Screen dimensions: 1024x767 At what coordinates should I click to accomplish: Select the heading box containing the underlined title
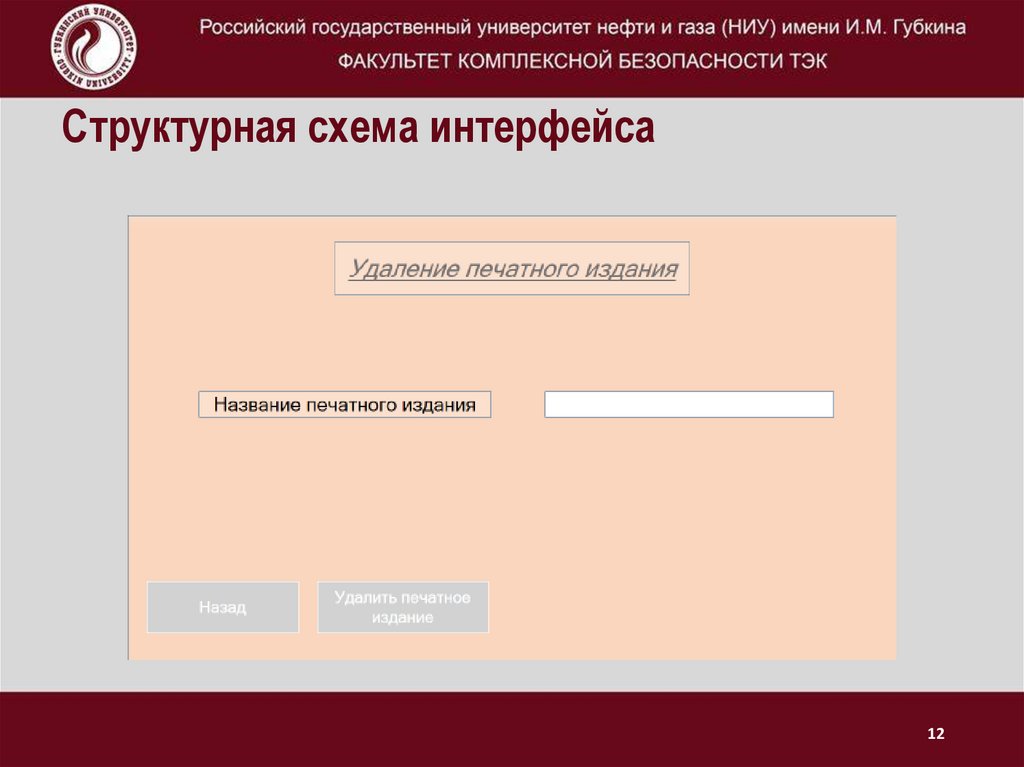click(x=514, y=268)
